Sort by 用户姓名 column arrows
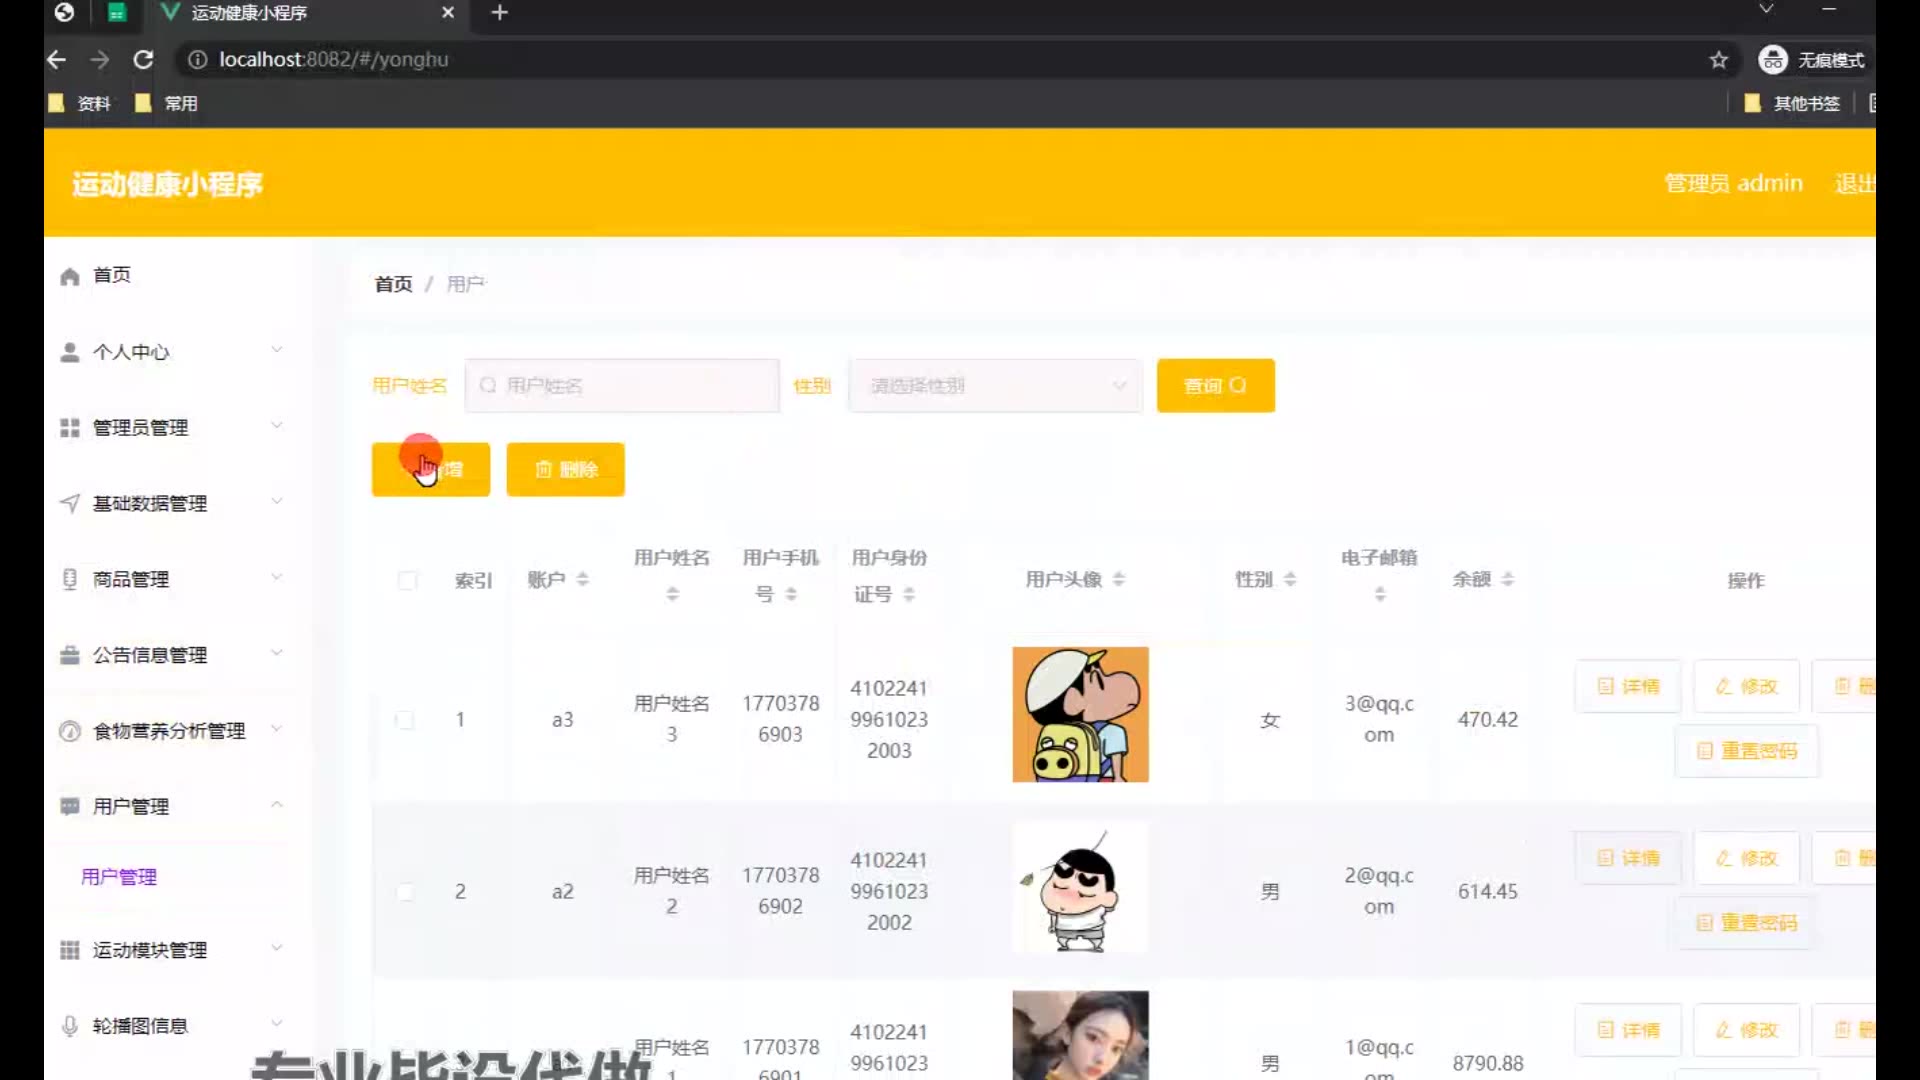 (673, 594)
